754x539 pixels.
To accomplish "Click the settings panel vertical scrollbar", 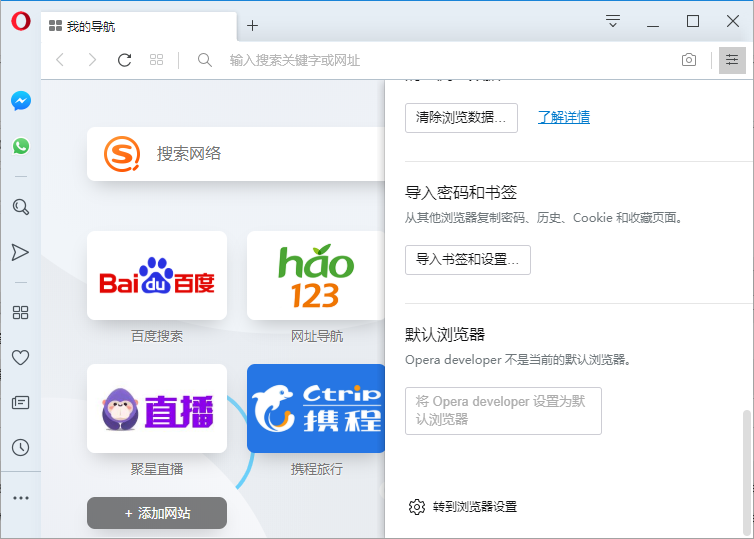I will click(746, 474).
